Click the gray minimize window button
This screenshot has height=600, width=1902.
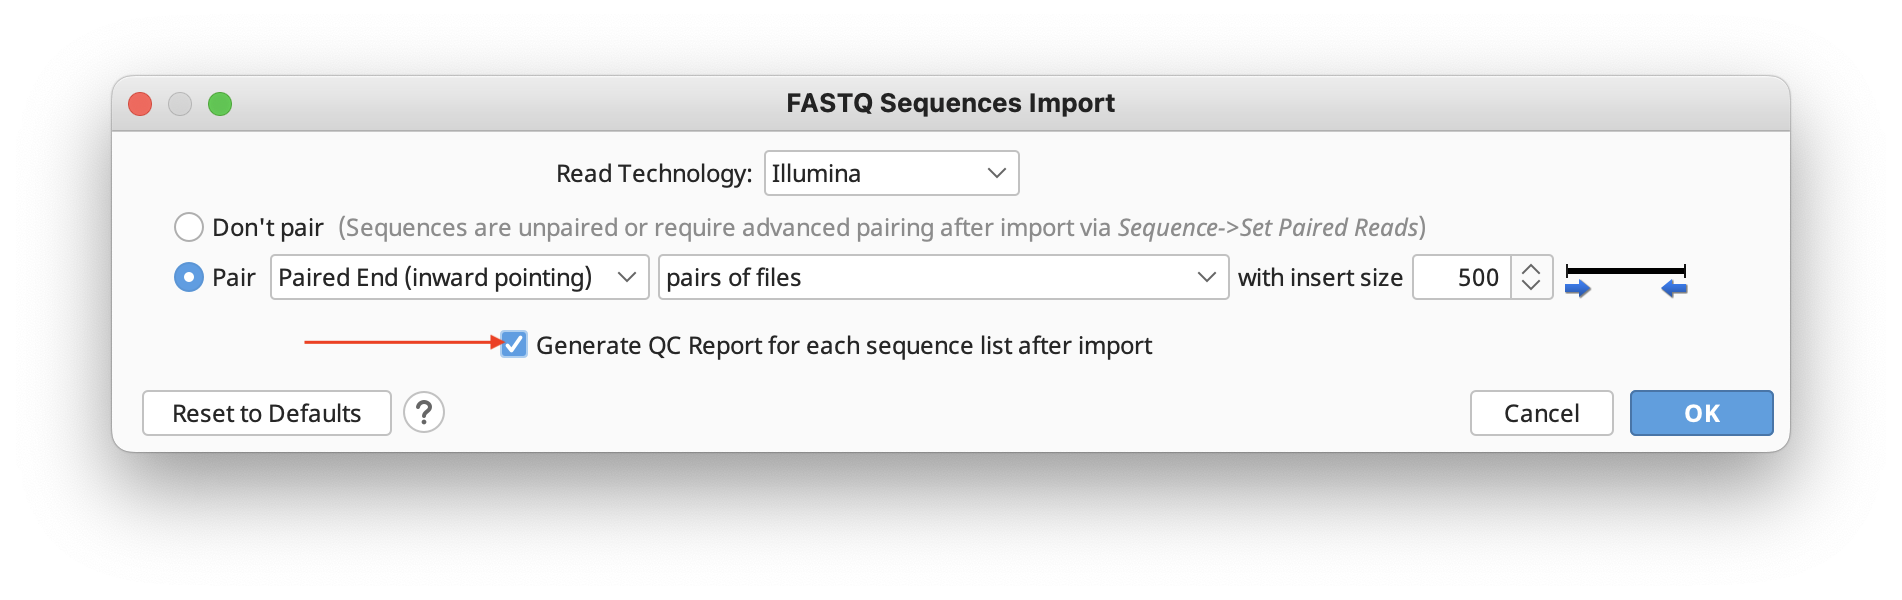[180, 104]
